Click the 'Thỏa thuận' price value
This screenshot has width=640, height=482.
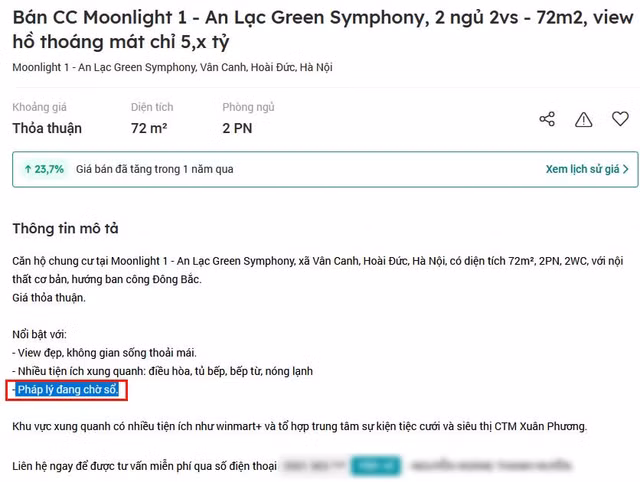tap(47, 128)
